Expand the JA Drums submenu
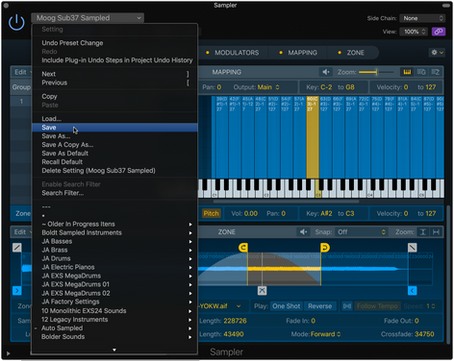Viewport: 454px width, 361px height. coord(115,259)
